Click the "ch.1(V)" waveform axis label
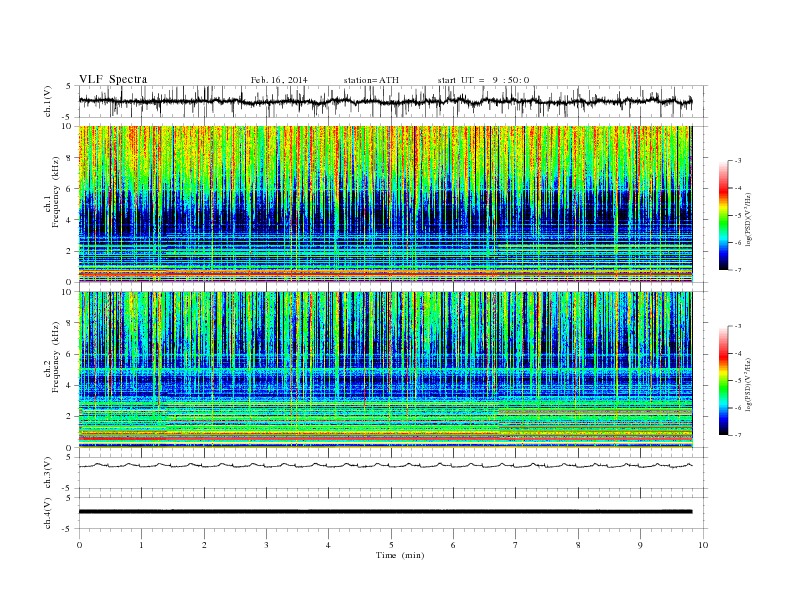The image size is (792, 612). (x=48, y=102)
